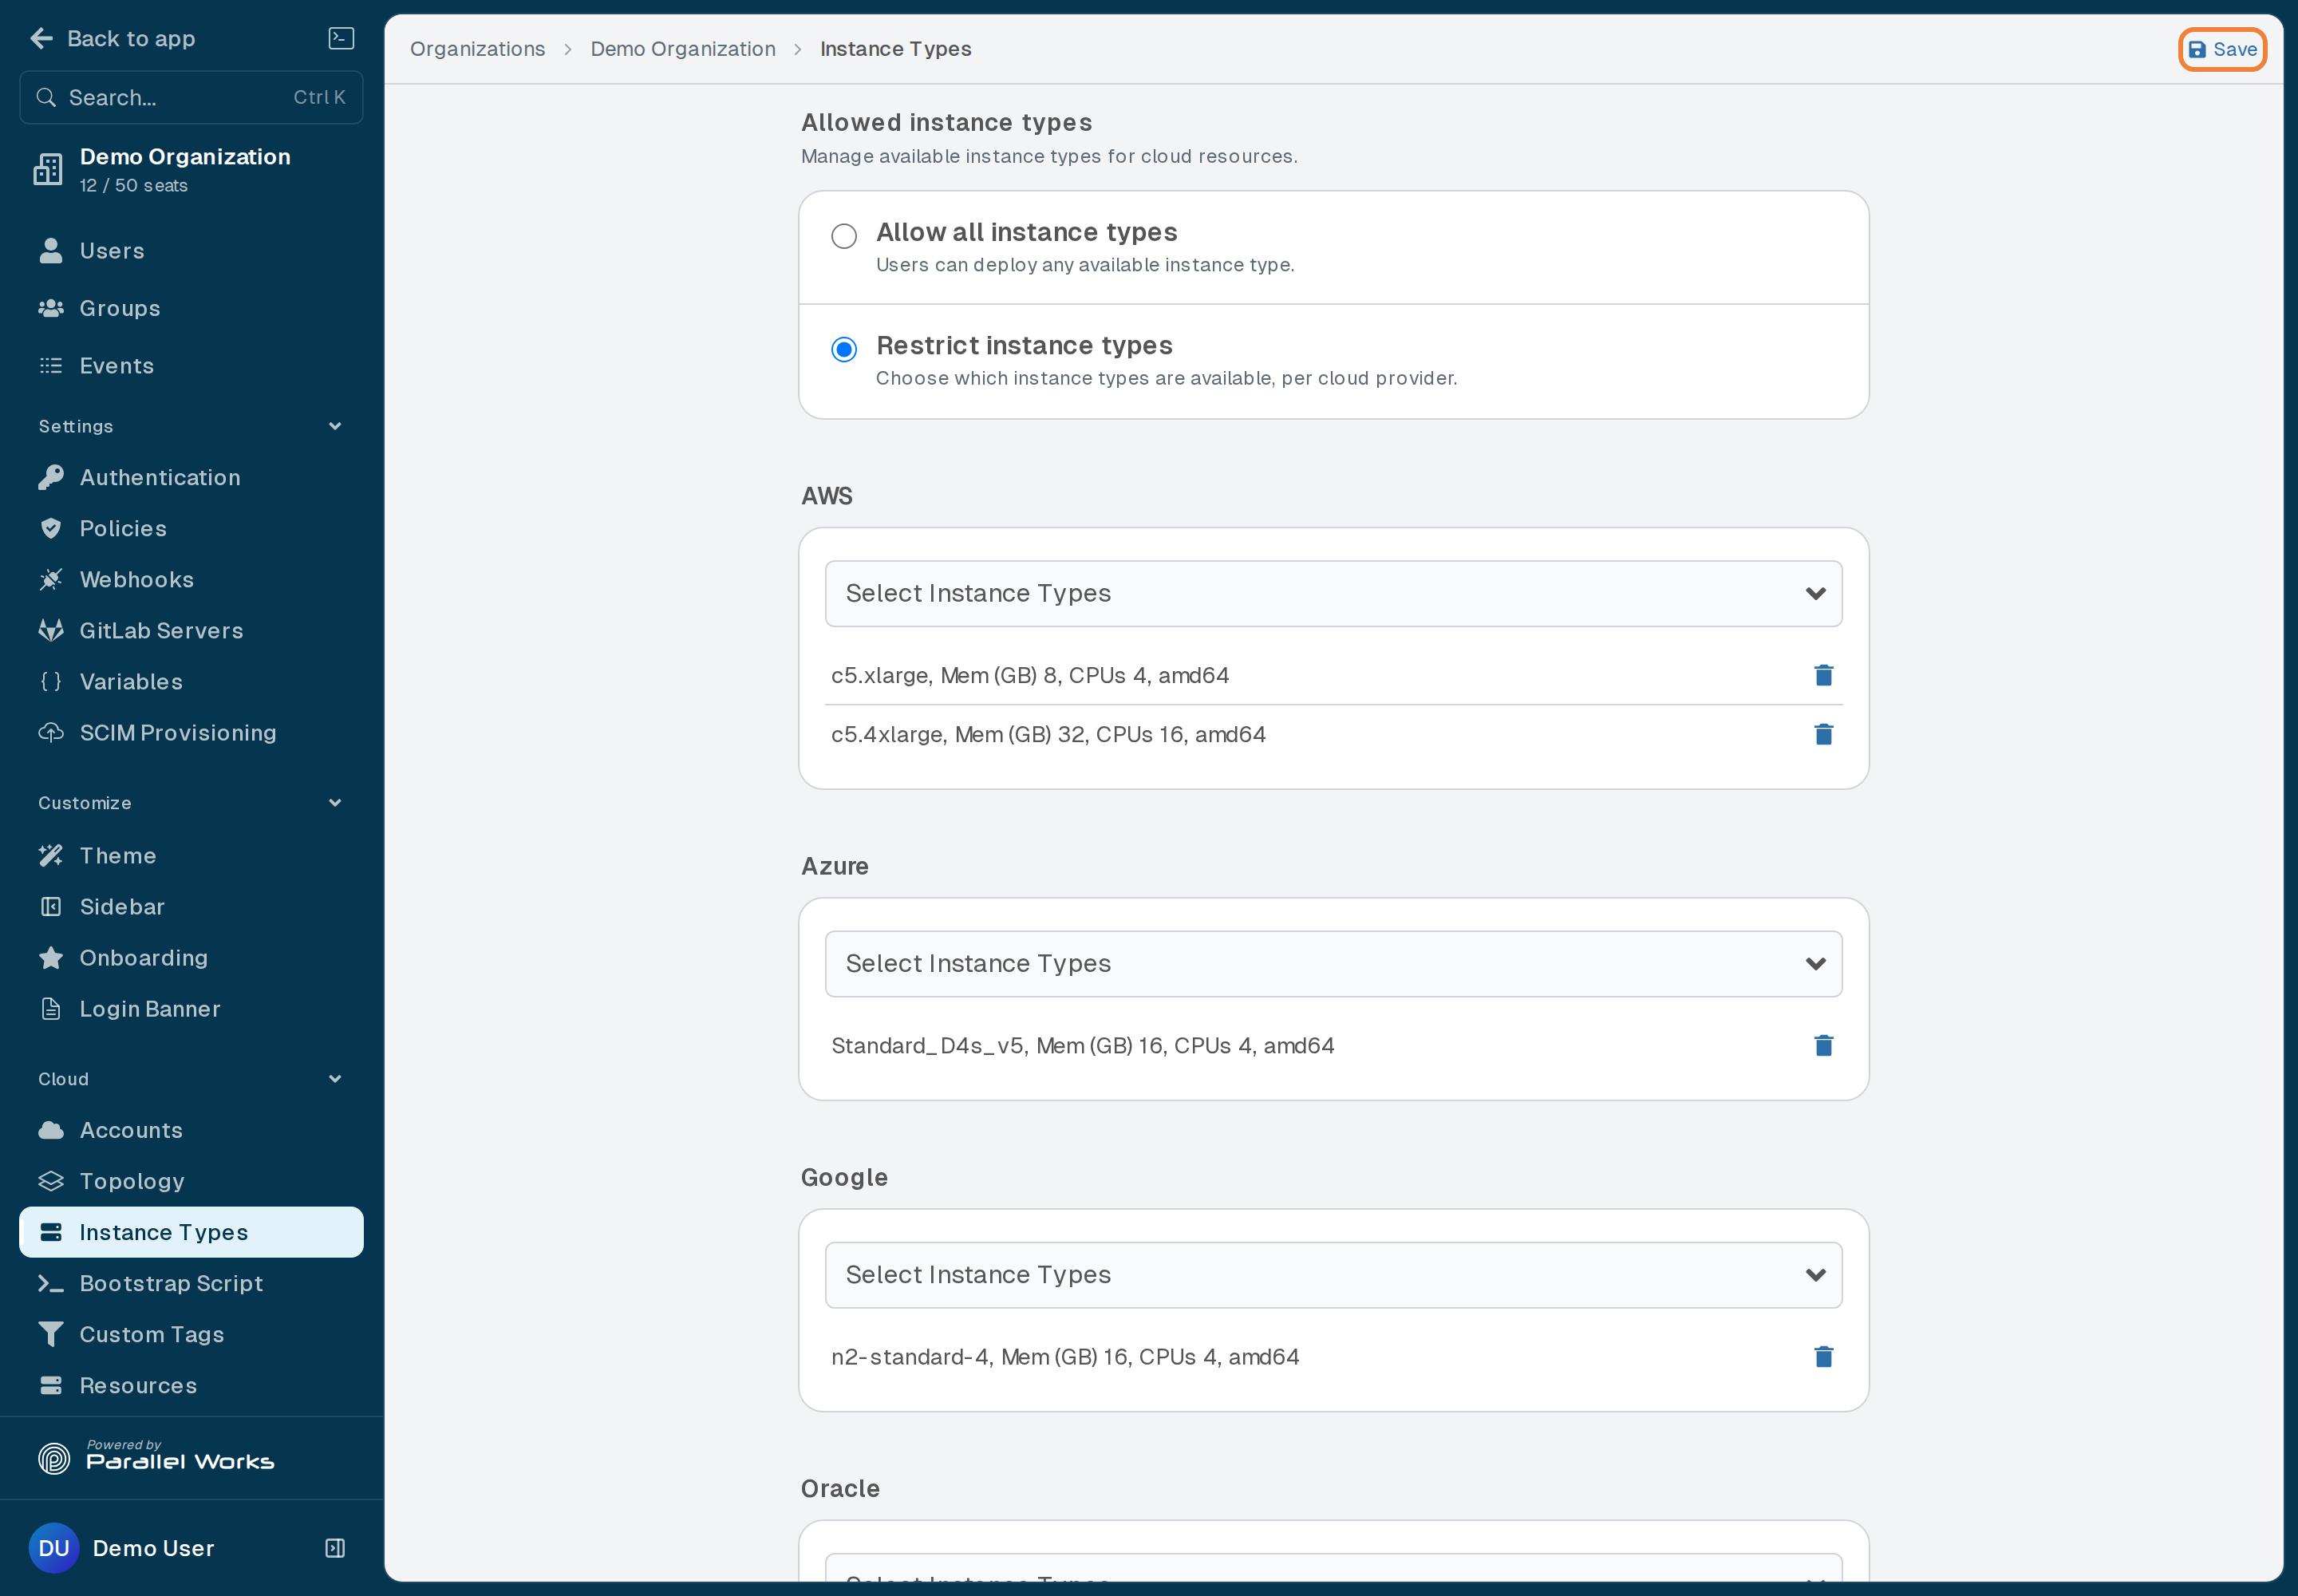Navigate to Webhooks

191,579
